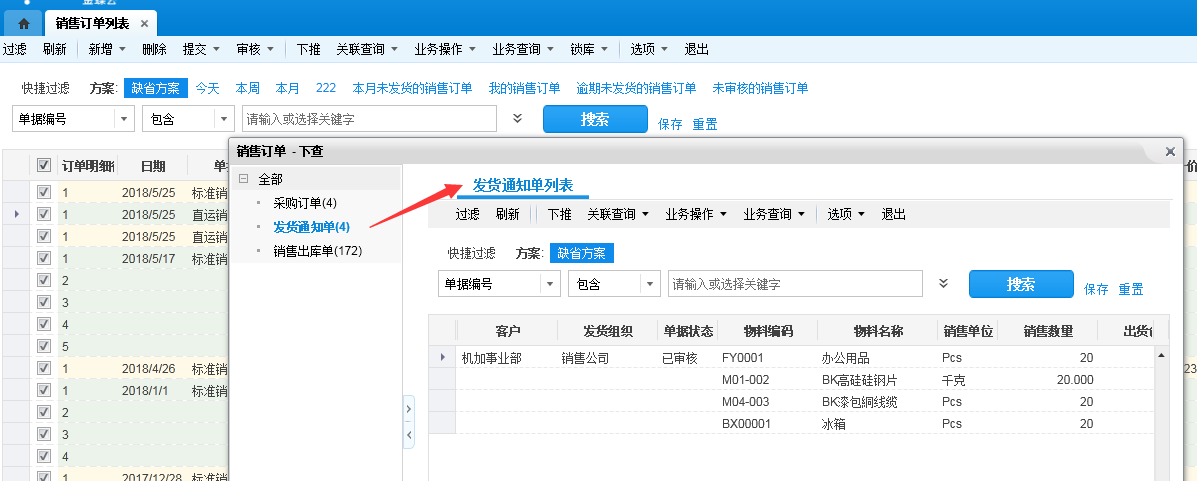This screenshot has width=1197, height=481.
Task: Open the 包含 condition dropdown in dialog
Action: [x=651, y=284]
